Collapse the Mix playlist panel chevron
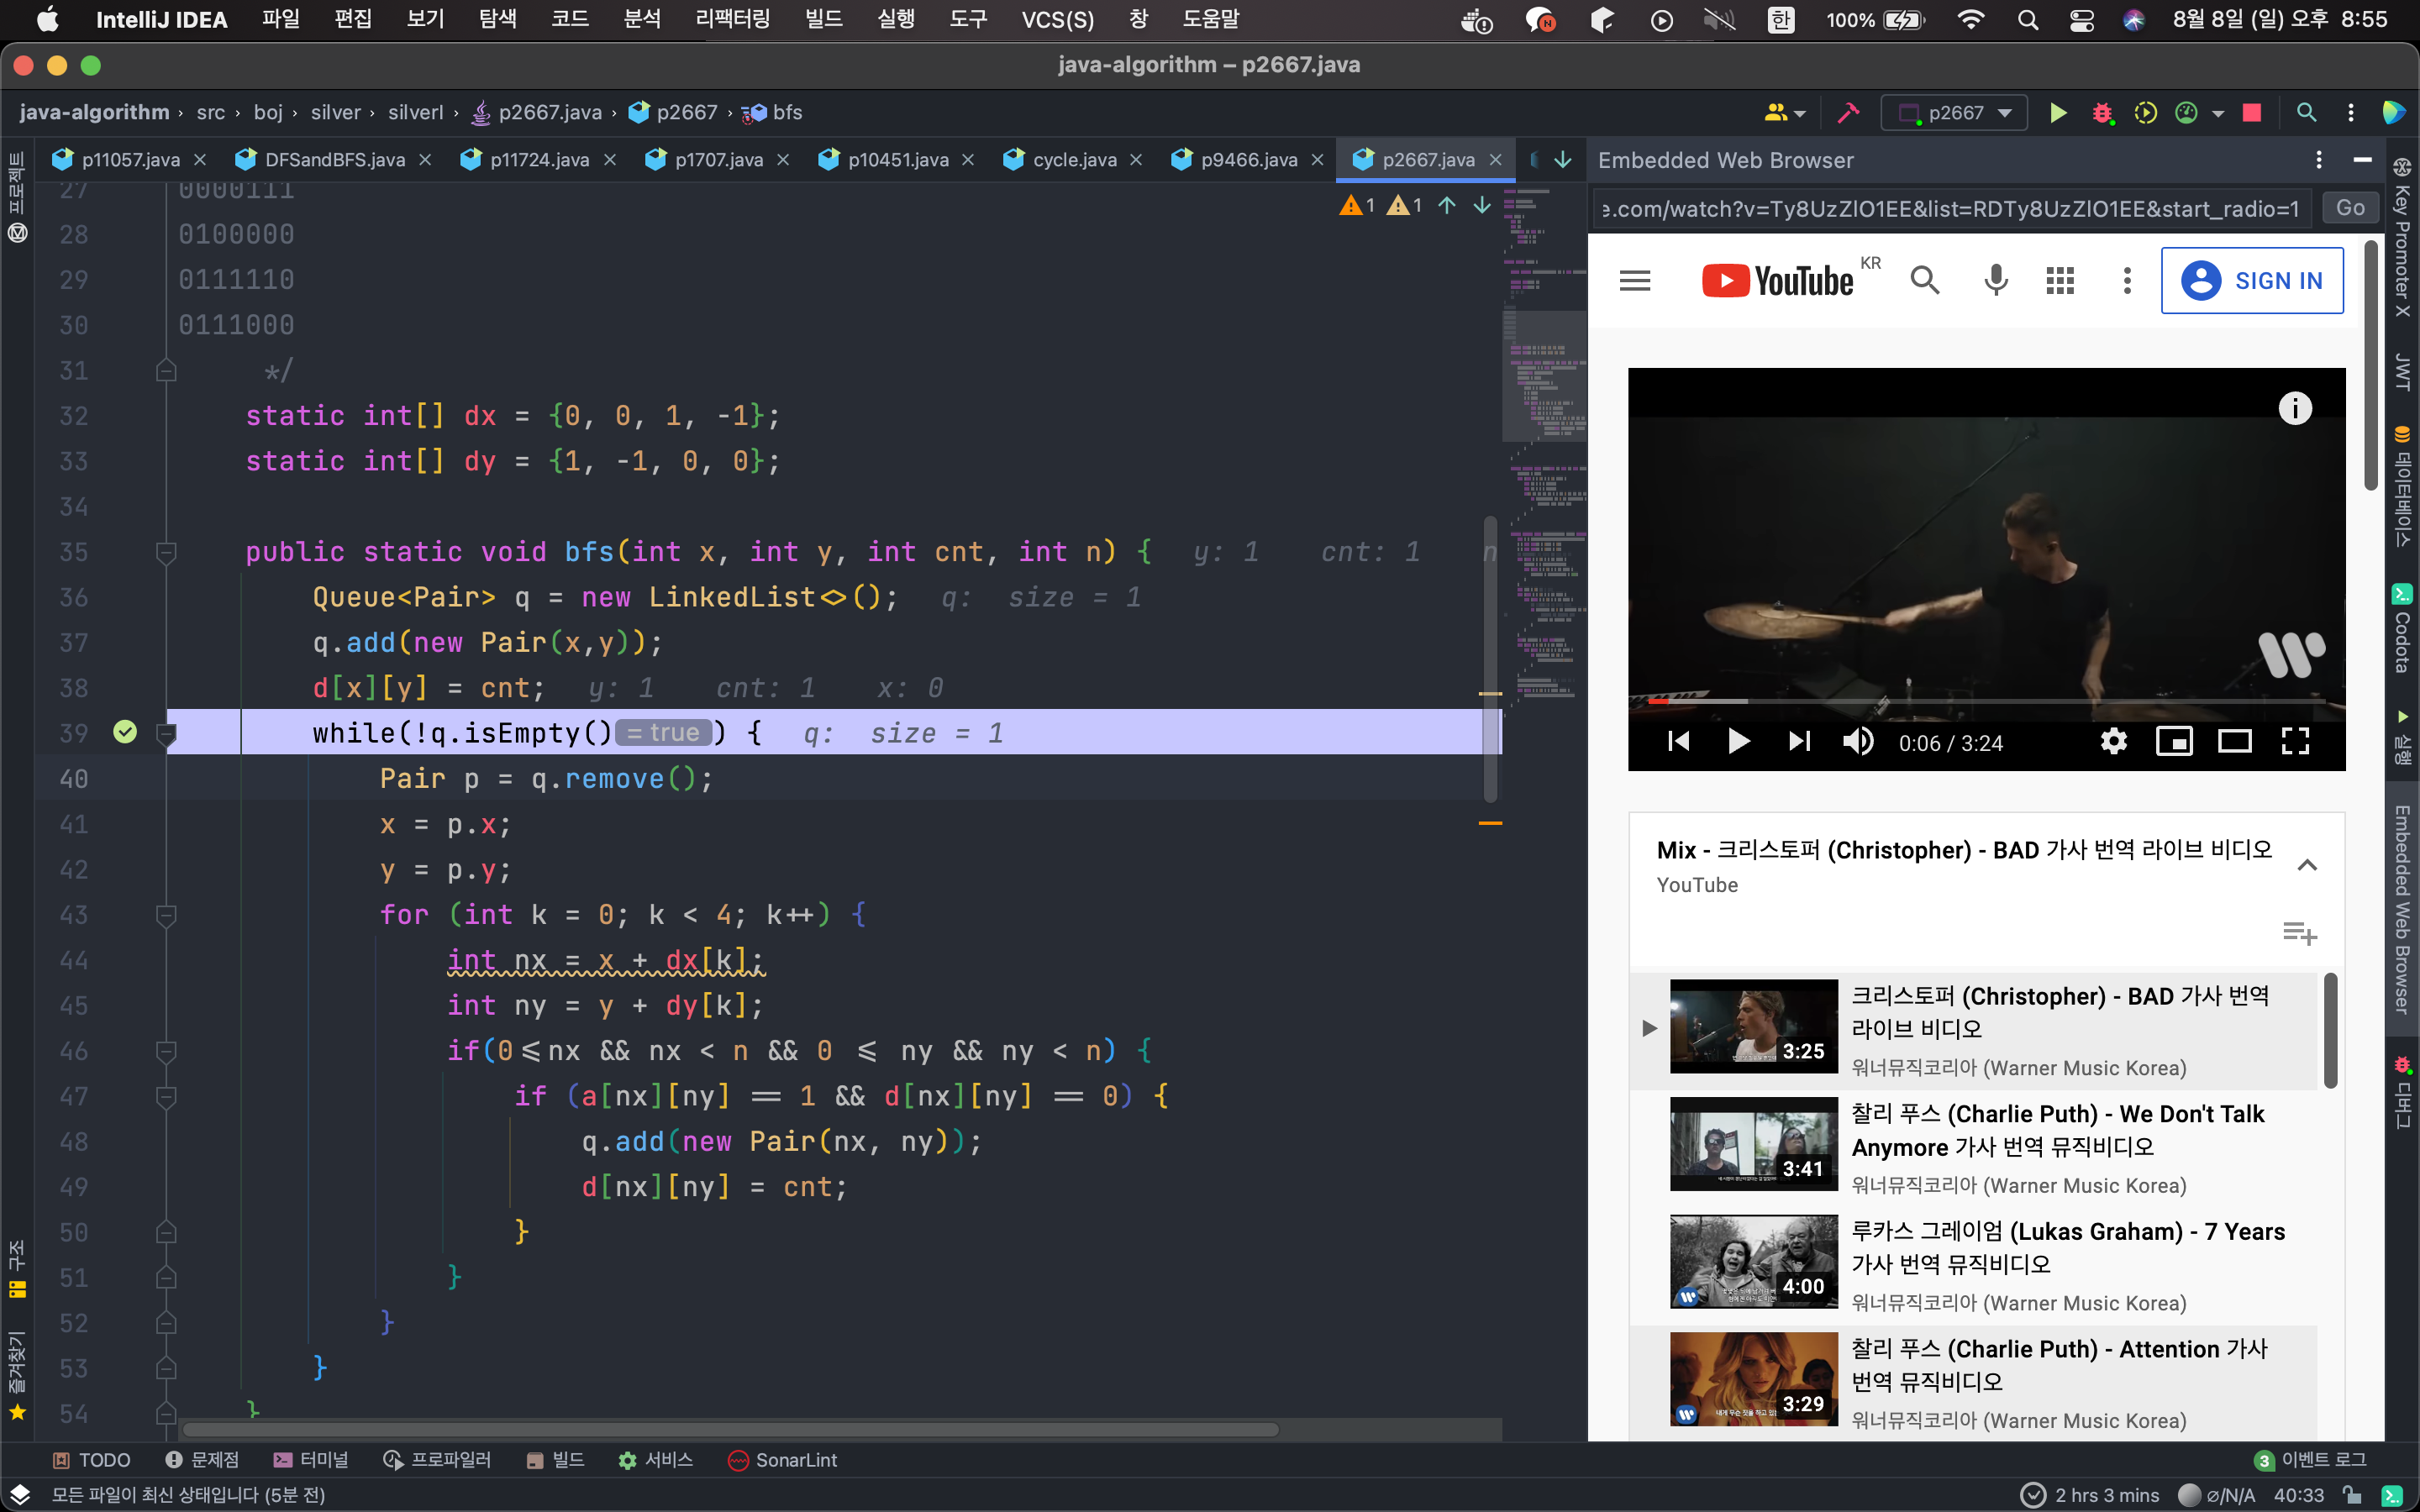2420x1512 pixels. pyautogui.click(x=2307, y=865)
